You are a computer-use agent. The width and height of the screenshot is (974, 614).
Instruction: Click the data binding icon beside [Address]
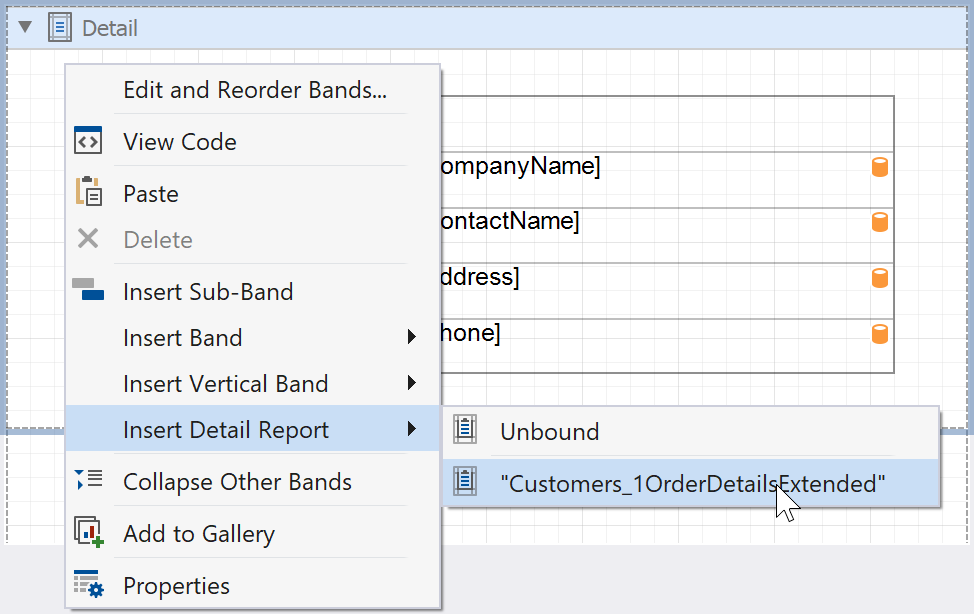(877, 277)
